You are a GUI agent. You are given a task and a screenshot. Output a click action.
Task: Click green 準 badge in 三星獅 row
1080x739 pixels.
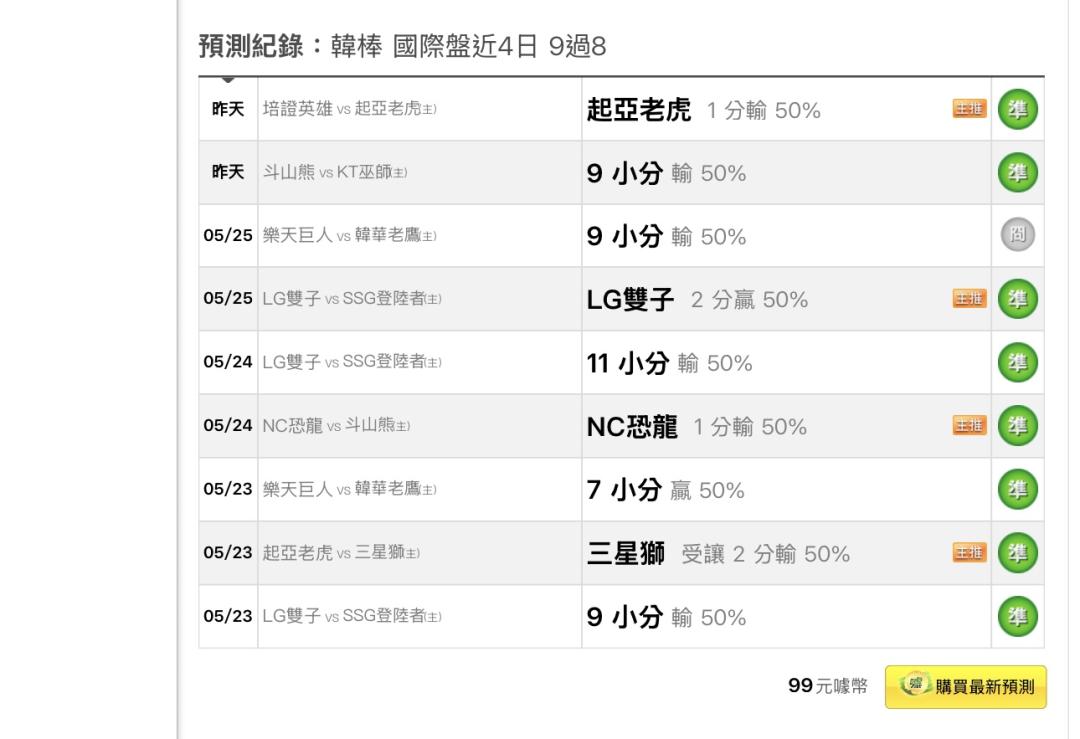click(1017, 552)
